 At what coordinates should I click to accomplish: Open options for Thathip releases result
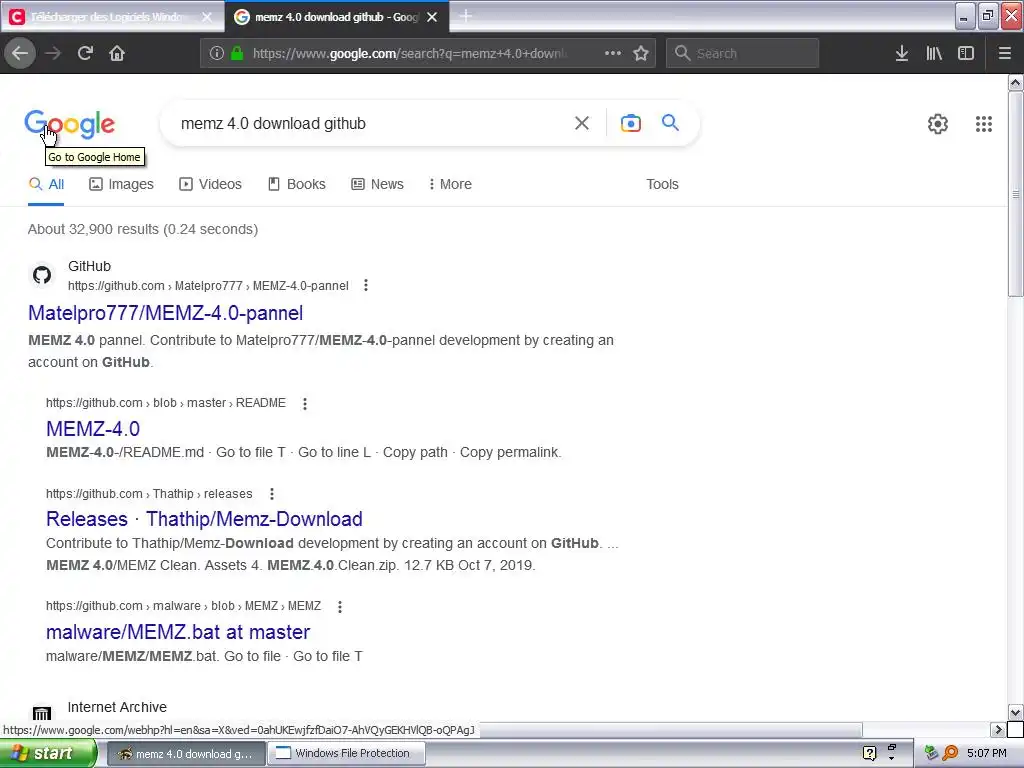tap(272, 494)
